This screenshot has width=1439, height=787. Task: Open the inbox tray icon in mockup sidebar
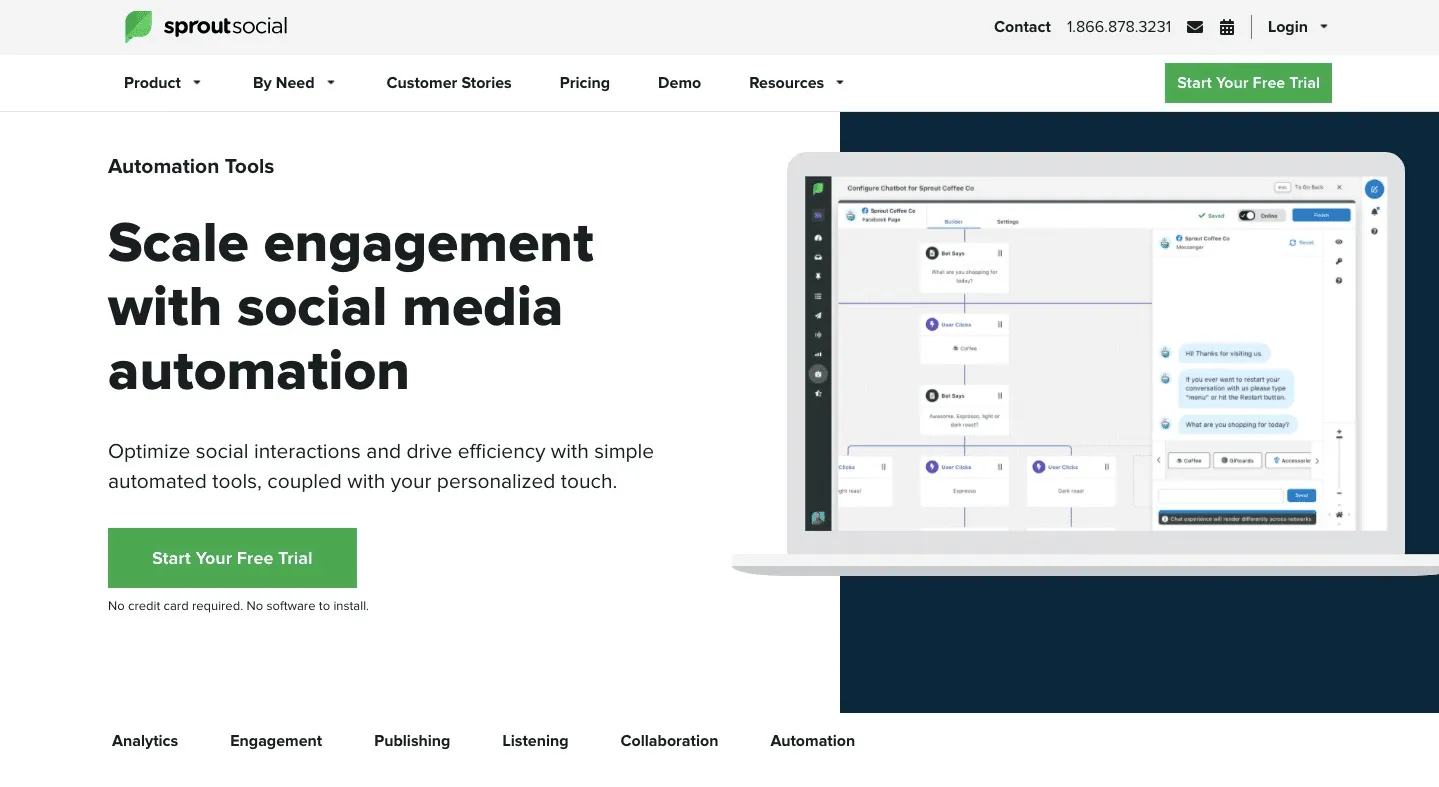(818, 257)
